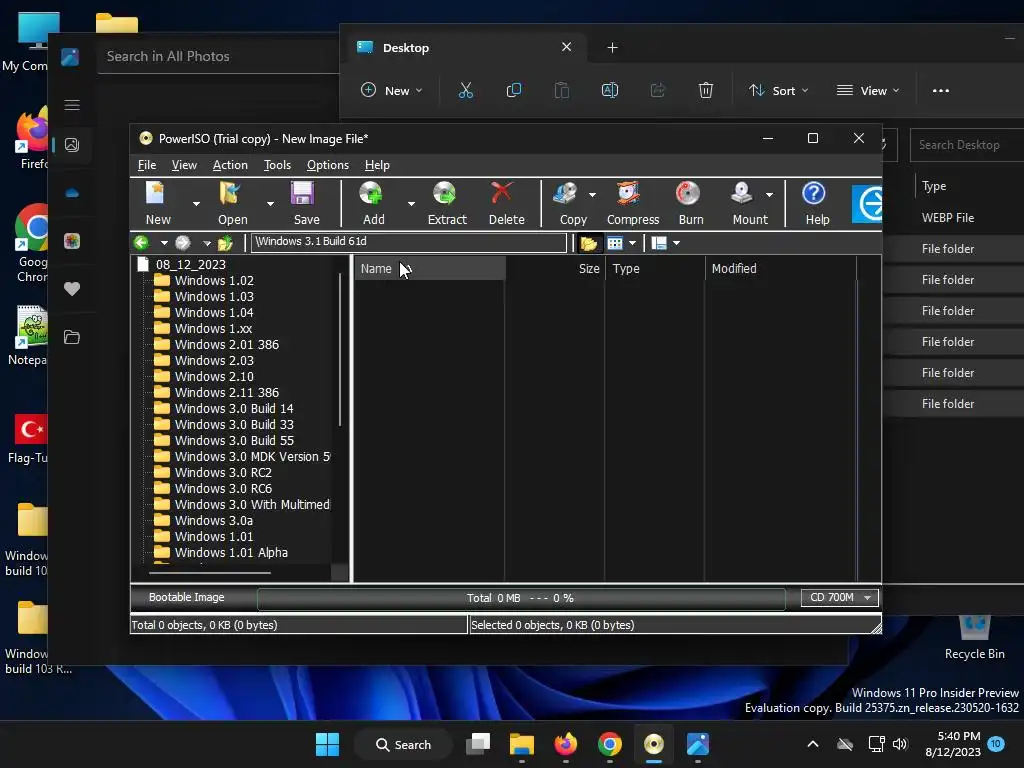Select the Desktop tab in Explorer

click(x=464, y=48)
